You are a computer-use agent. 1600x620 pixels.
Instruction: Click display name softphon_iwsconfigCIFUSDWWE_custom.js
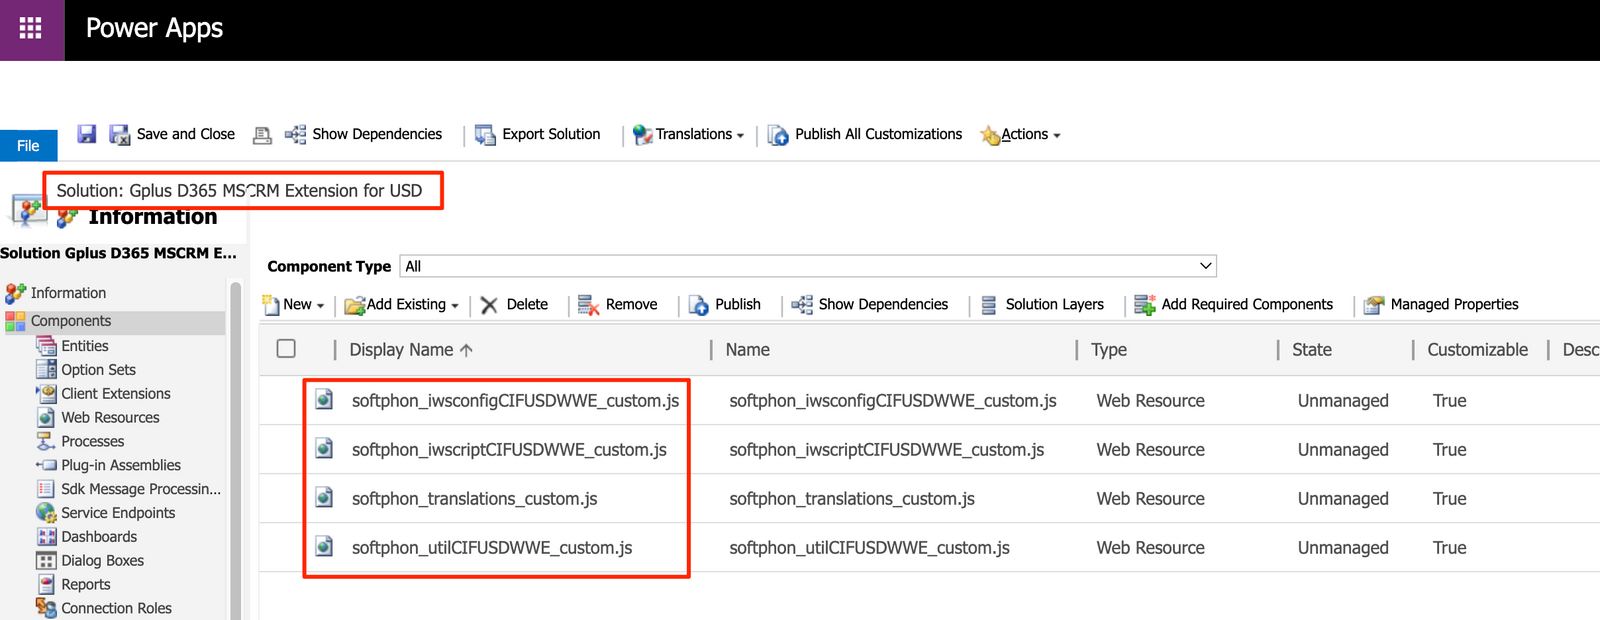click(x=515, y=400)
